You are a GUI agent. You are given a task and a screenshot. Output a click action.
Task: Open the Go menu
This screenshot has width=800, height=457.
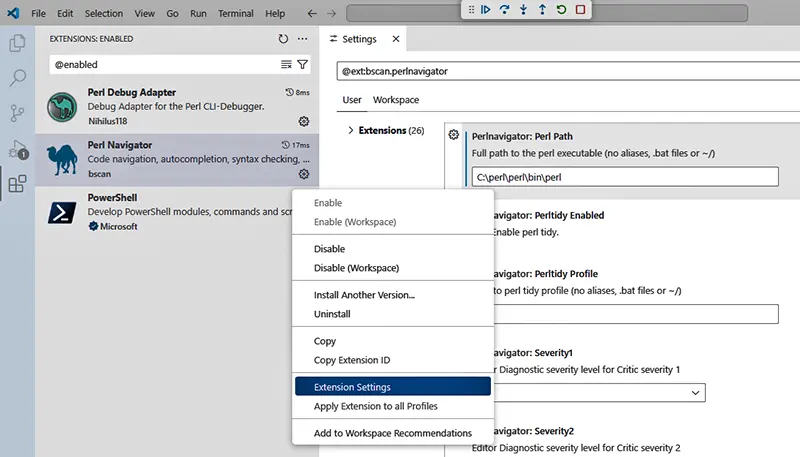[172, 13]
